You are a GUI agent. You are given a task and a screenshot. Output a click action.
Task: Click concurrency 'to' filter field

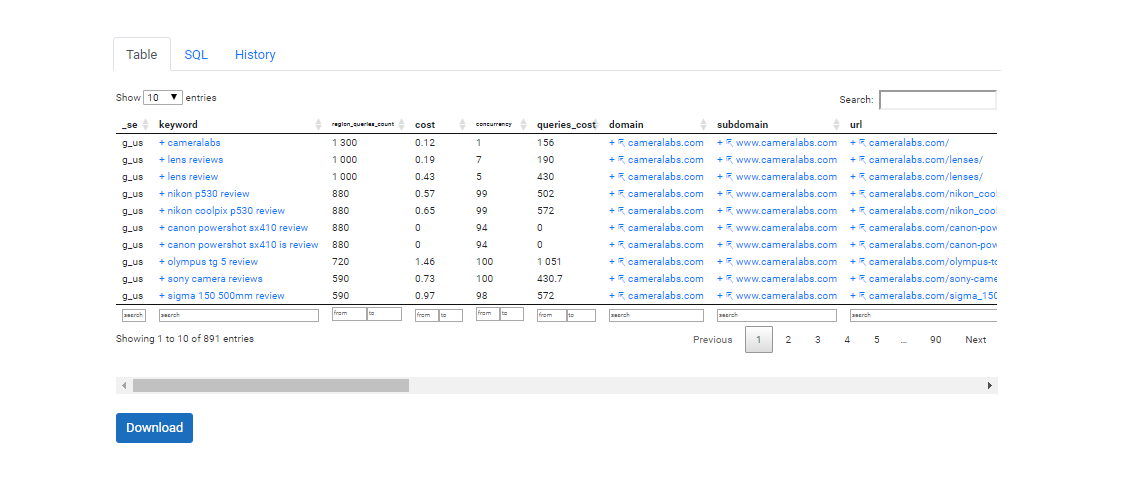512,314
